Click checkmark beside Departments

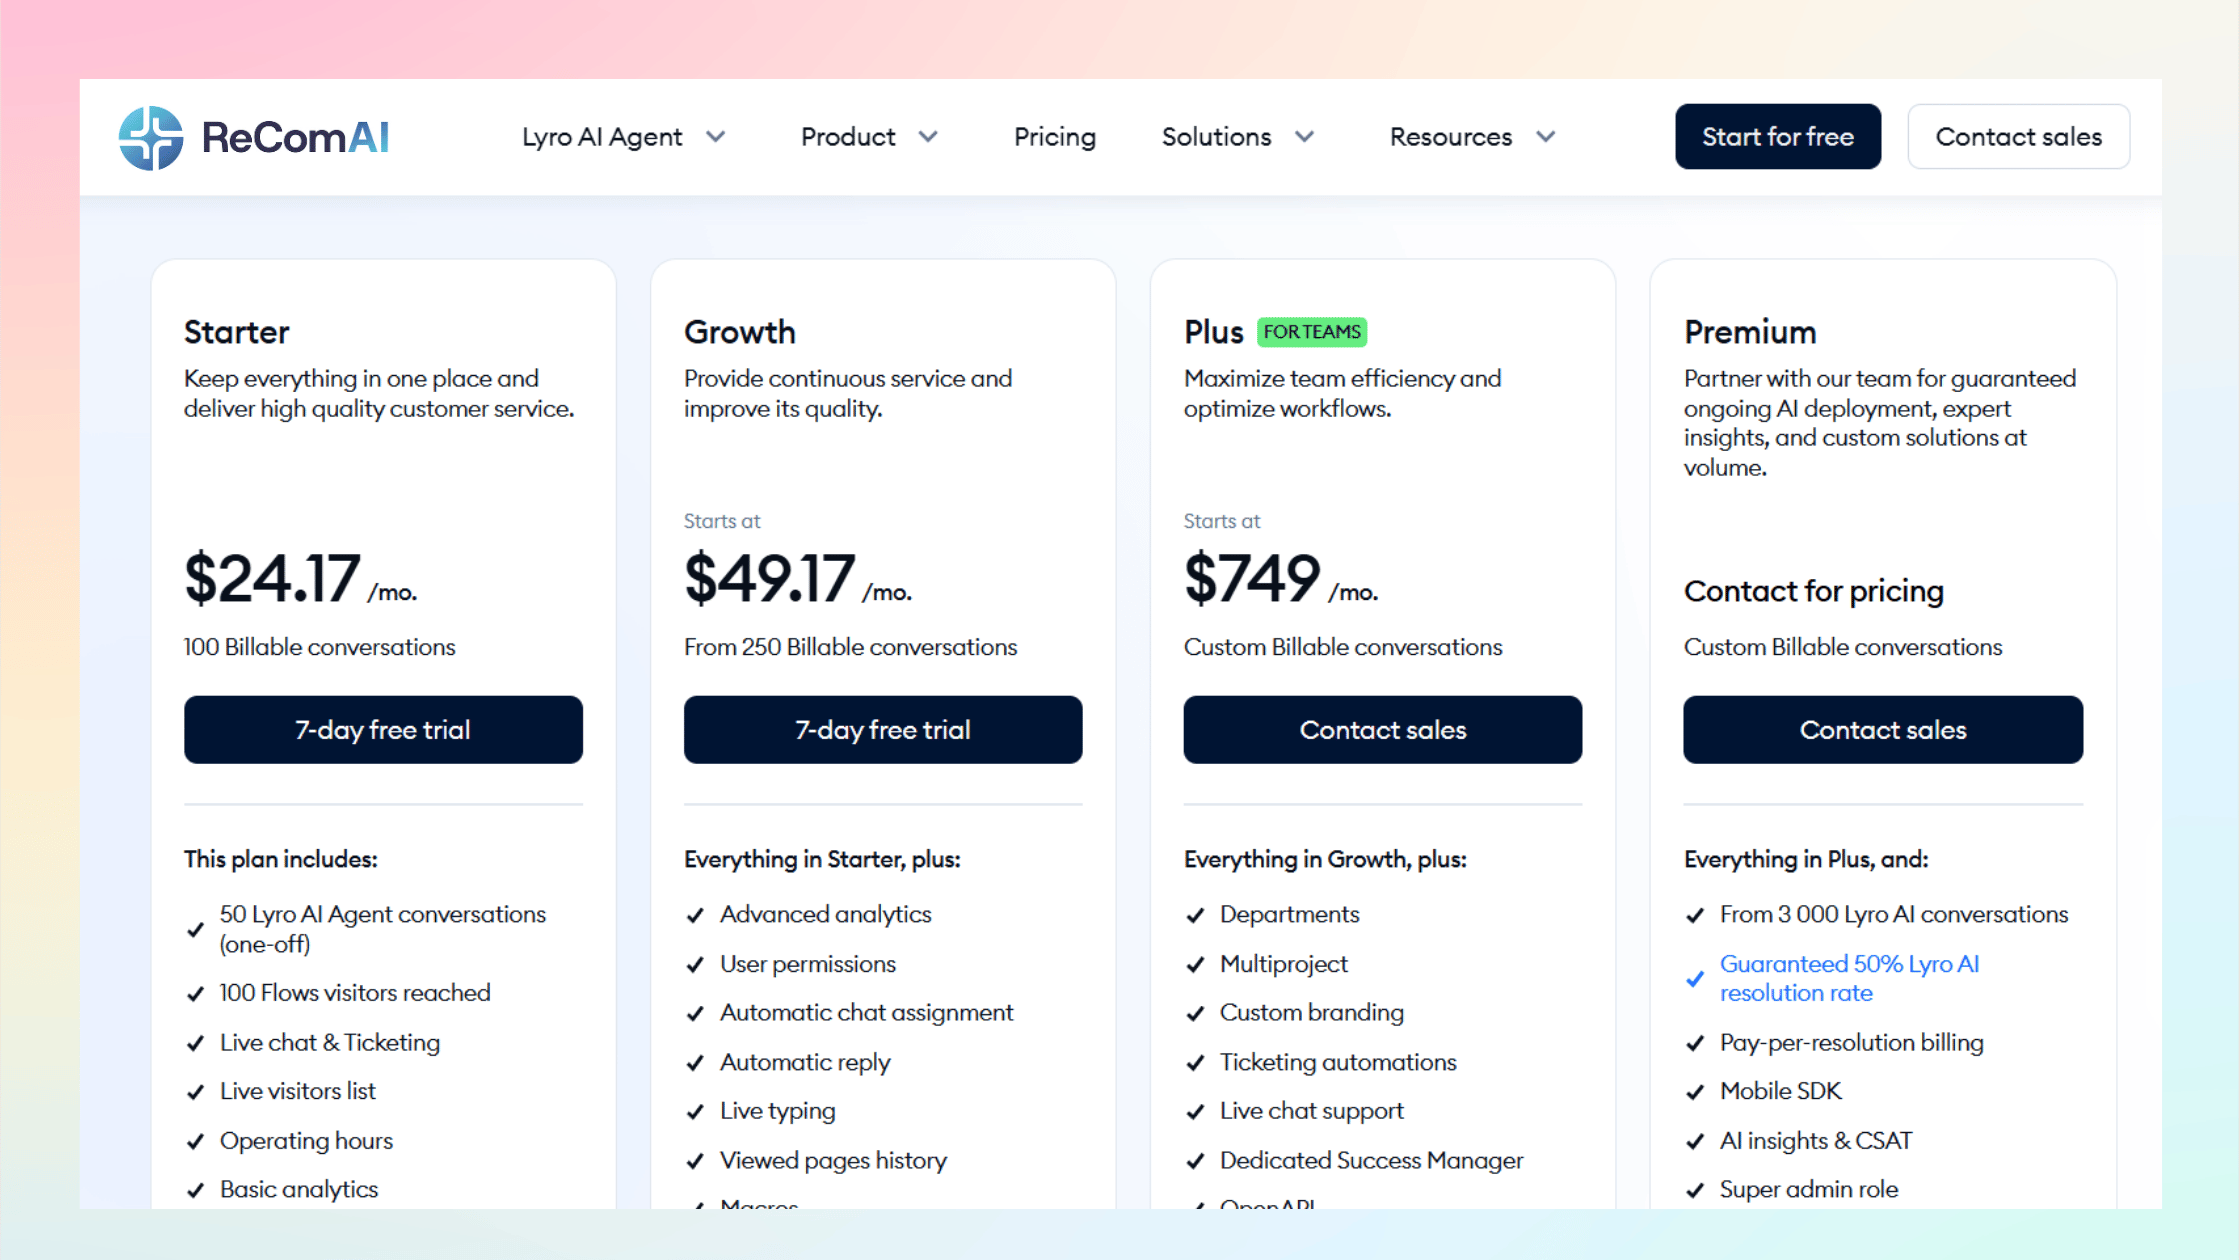(x=1196, y=915)
